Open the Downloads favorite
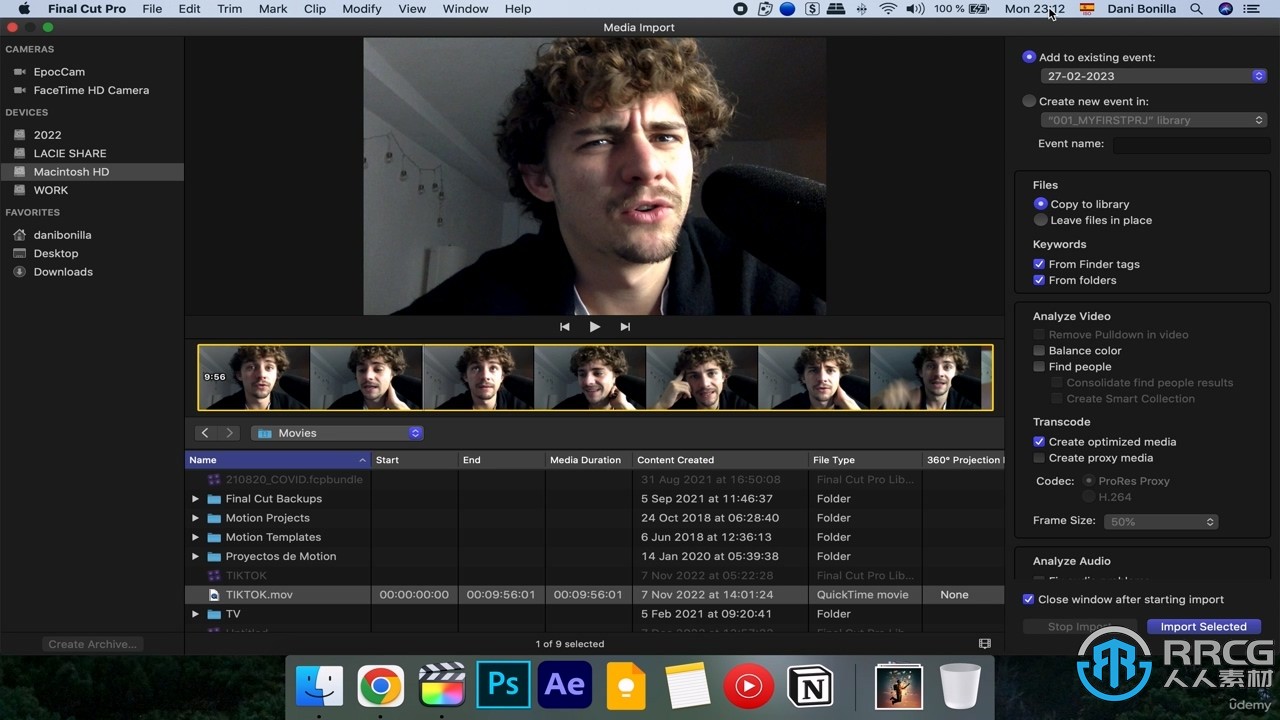Viewport: 1280px width, 720px height. tap(63, 272)
